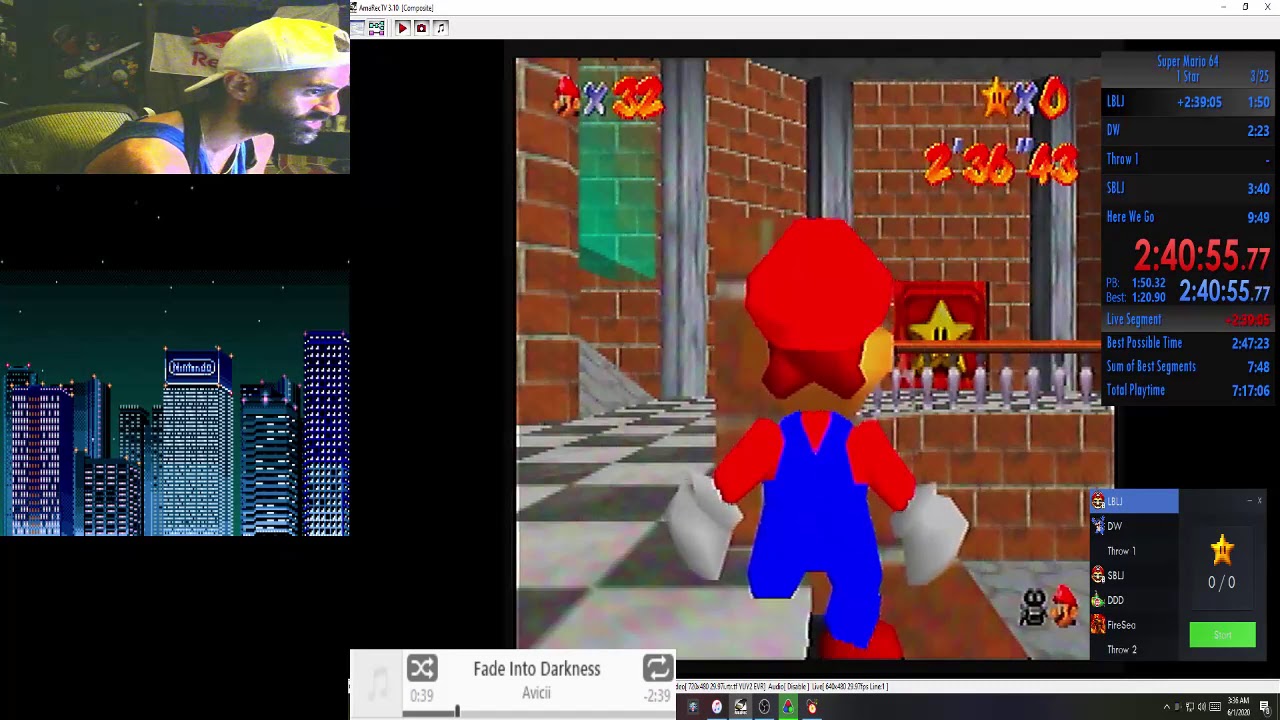Click the Fade Into Darkness song title

coord(537,669)
